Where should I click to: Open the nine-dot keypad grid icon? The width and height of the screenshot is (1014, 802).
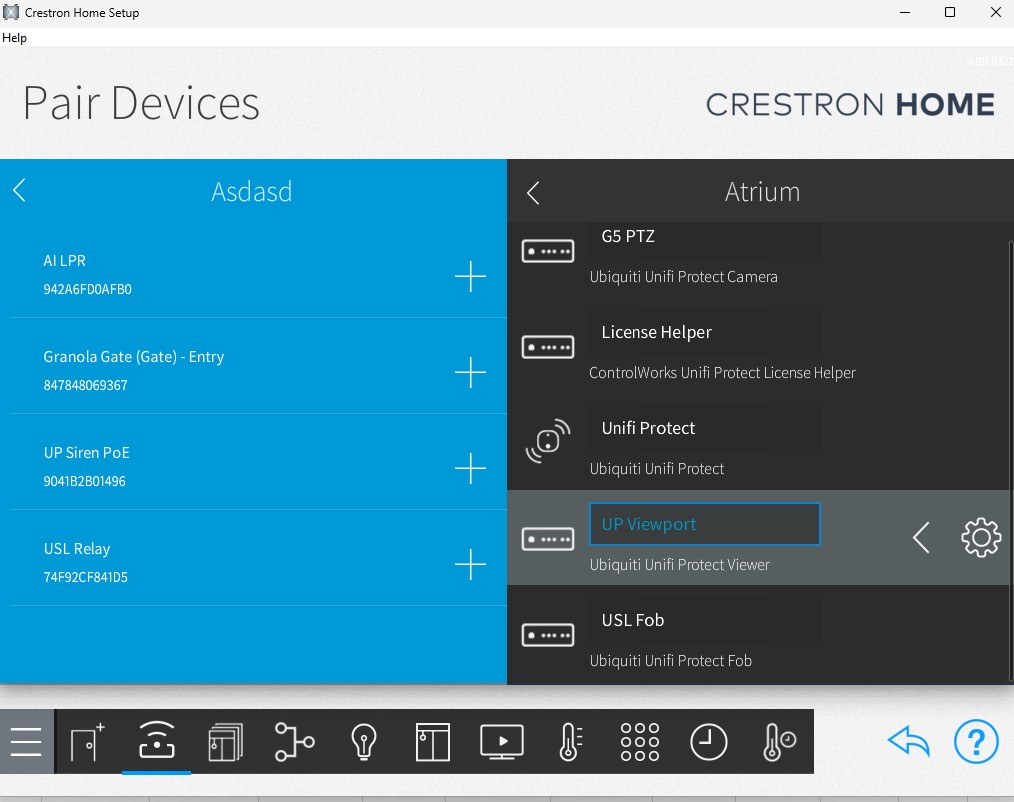click(x=640, y=741)
